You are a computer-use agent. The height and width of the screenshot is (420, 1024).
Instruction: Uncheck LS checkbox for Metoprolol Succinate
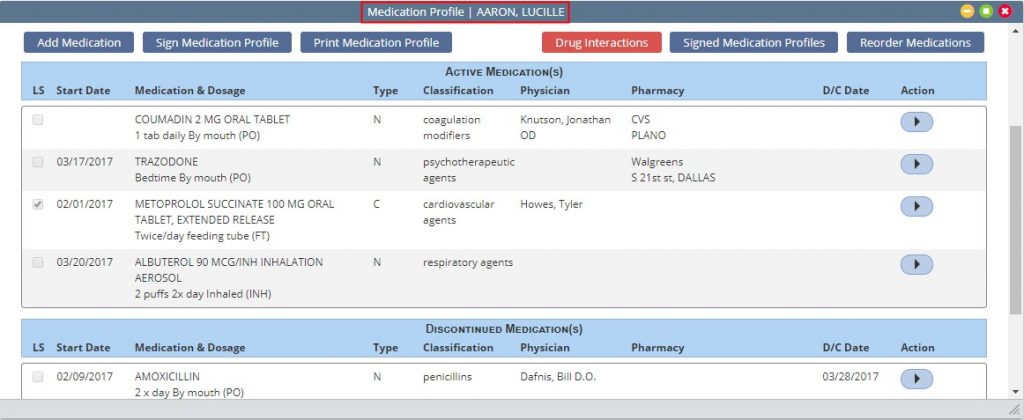(x=38, y=205)
